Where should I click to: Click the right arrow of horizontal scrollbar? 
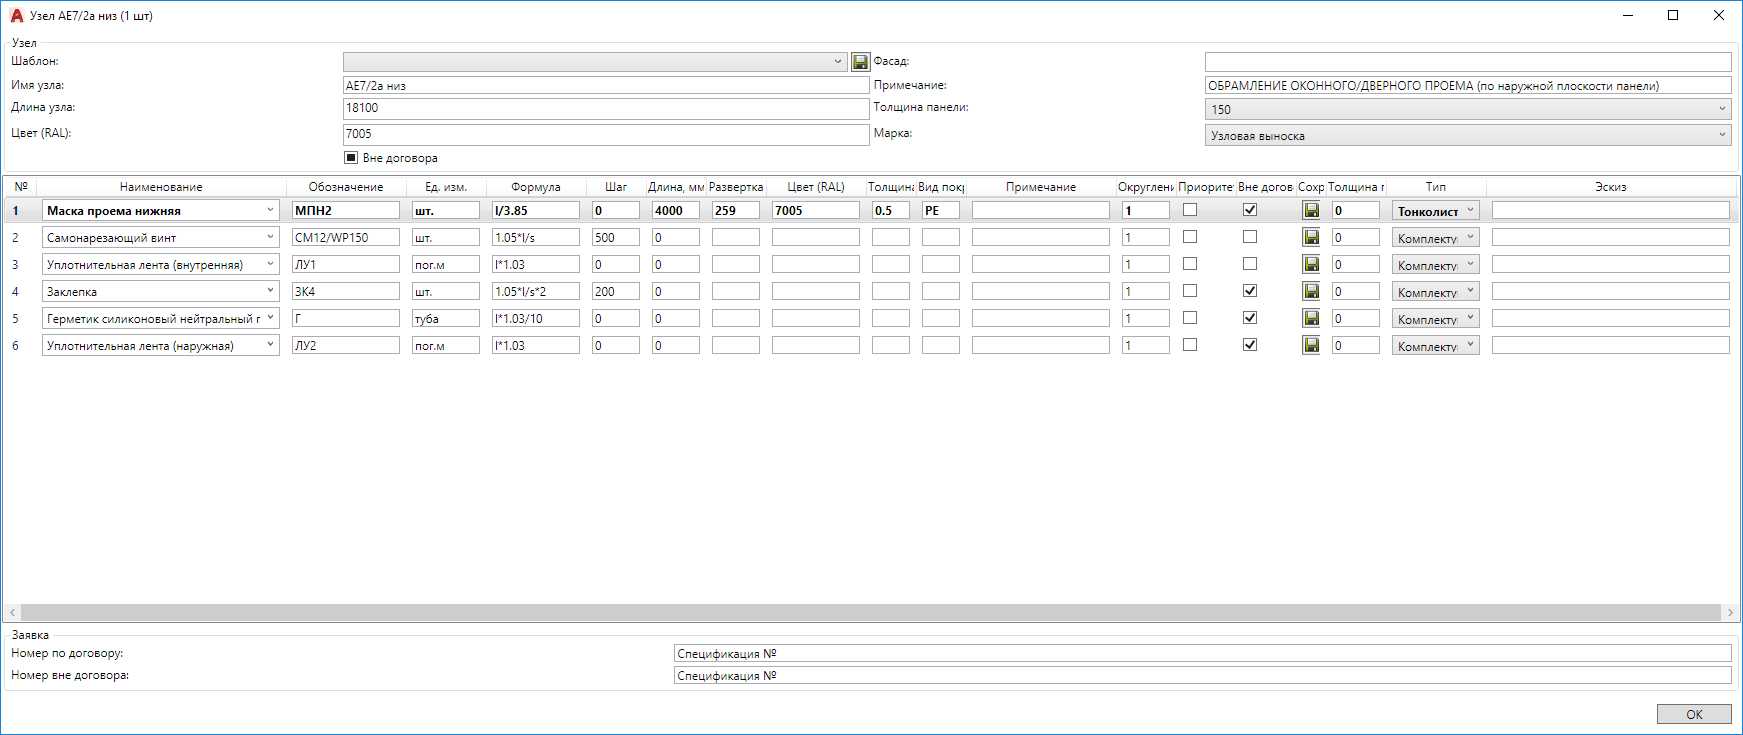[x=1730, y=612]
